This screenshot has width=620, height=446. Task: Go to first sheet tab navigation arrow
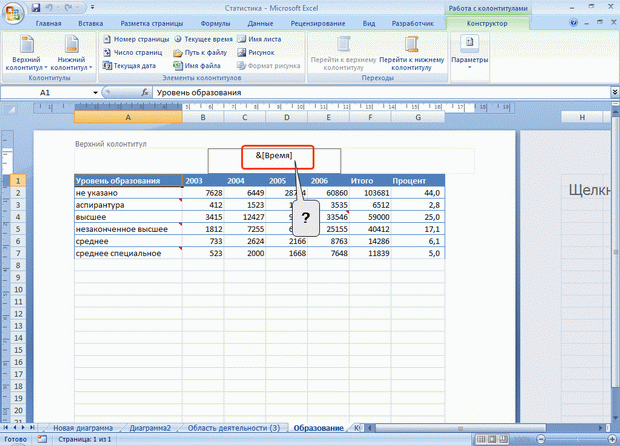click(x=6, y=427)
